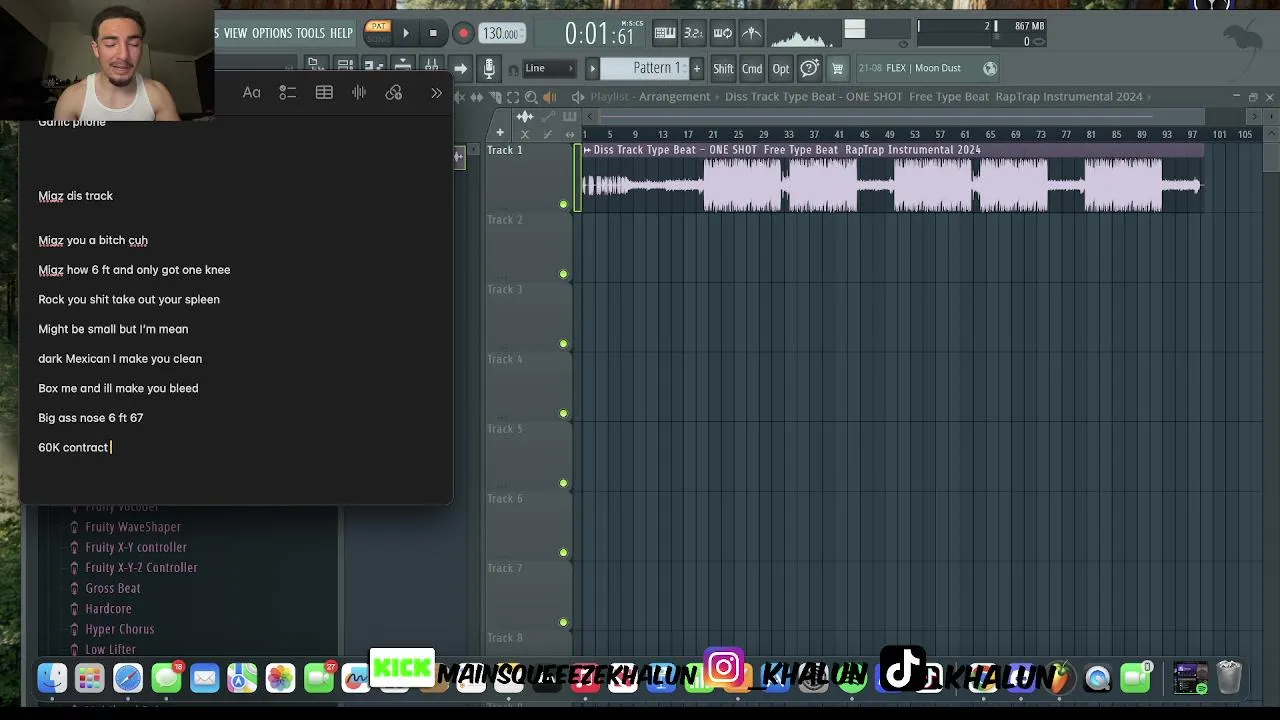Select Fruity WaveShaper in the browser
Screen dimensions: 1280x720
[x=133, y=527]
